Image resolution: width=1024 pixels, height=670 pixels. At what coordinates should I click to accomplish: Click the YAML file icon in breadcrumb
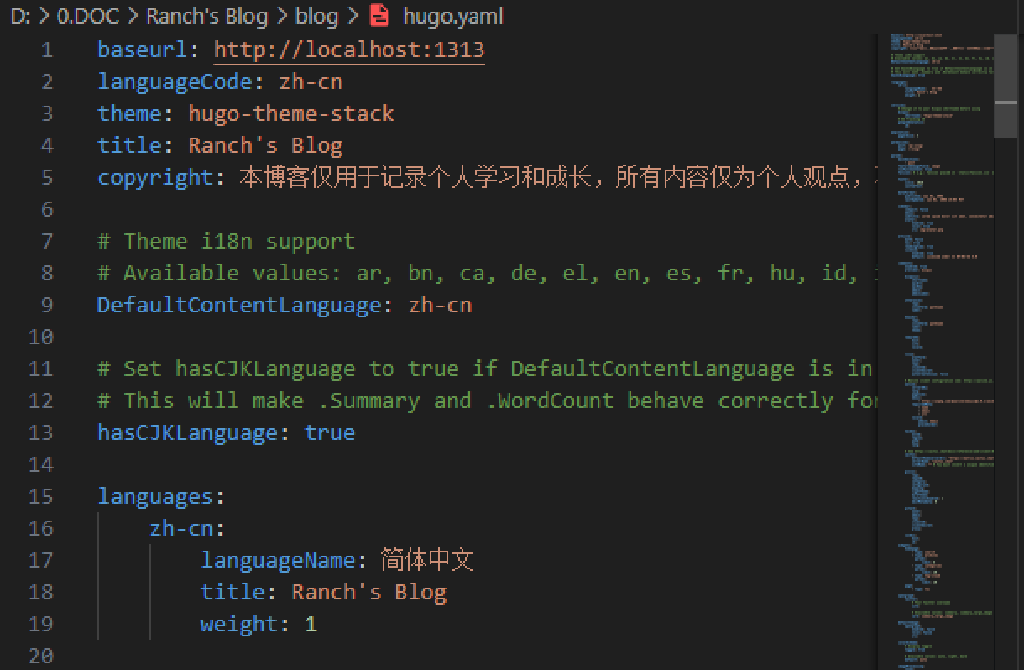[379, 16]
